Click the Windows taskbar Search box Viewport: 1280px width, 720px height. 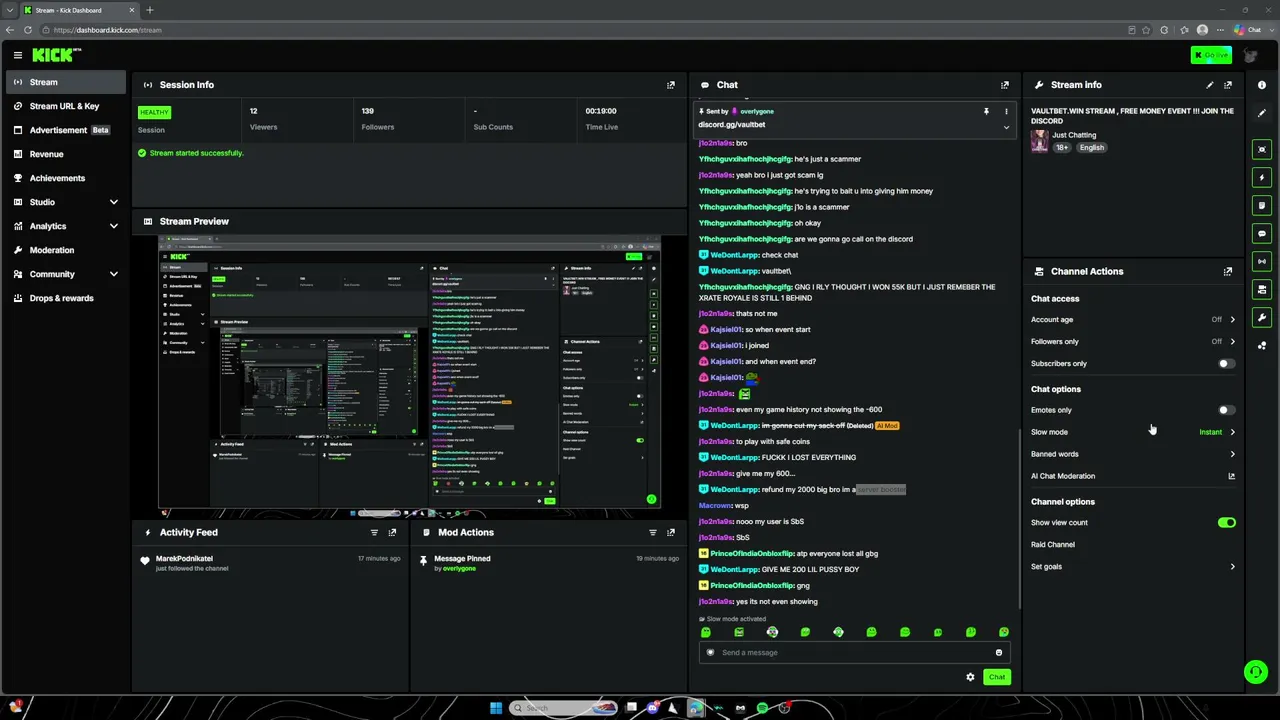[562, 708]
